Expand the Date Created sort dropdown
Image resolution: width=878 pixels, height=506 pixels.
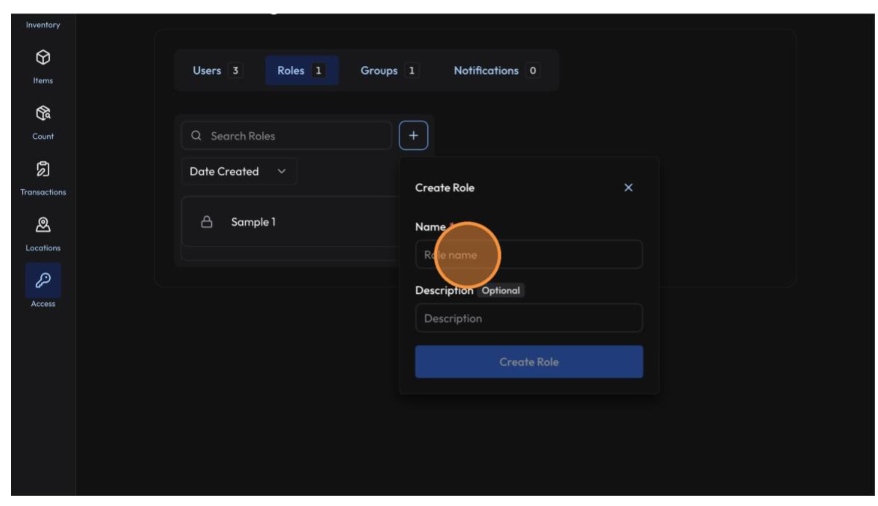239,171
